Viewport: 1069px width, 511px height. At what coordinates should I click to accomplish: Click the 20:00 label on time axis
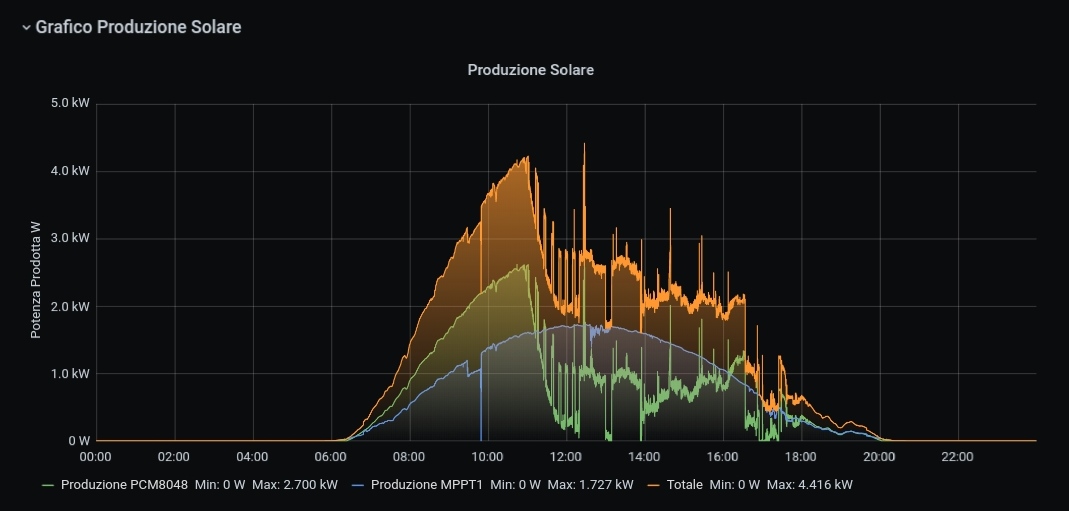(x=879, y=457)
